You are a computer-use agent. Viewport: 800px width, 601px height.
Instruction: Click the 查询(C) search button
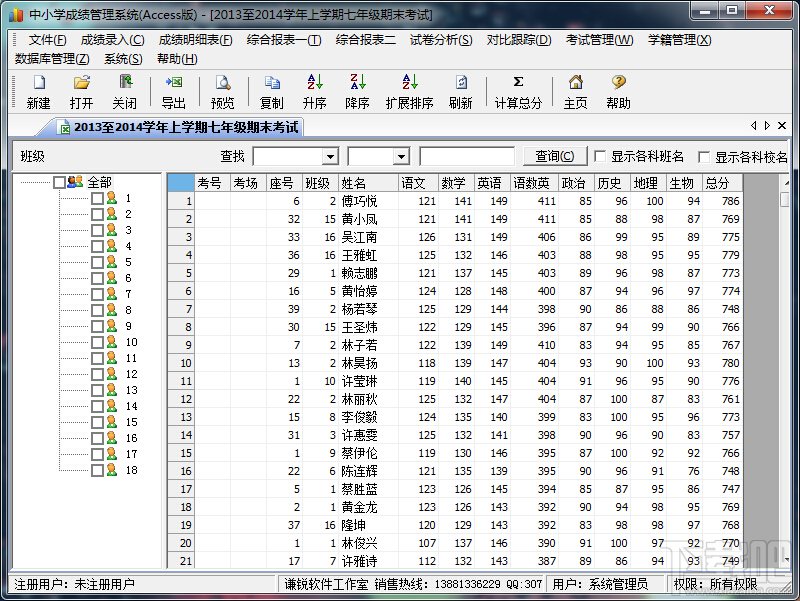click(x=555, y=156)
